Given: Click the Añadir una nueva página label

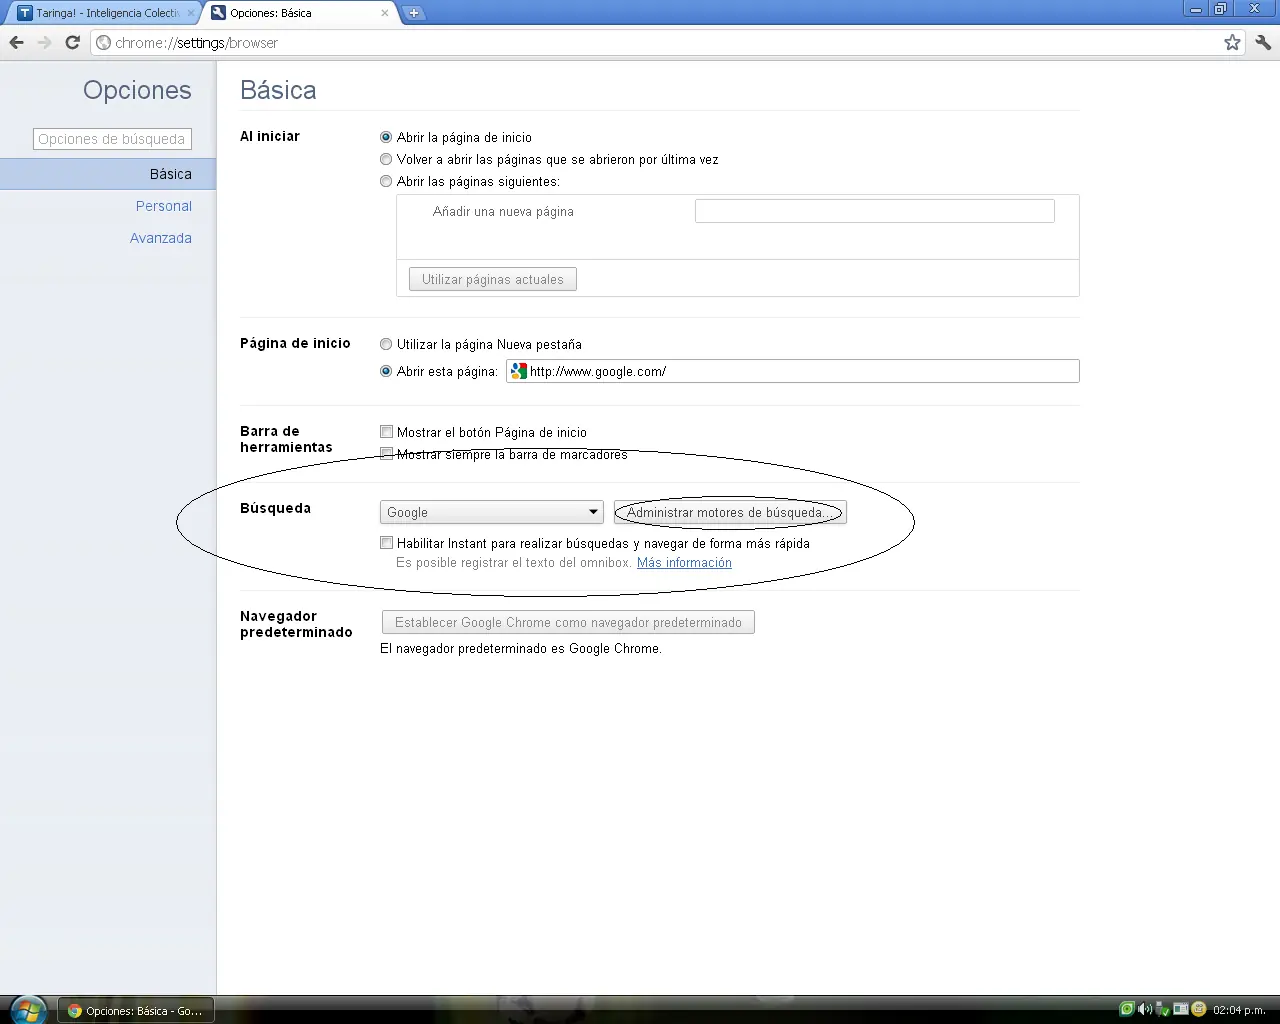Looking at the screenshot, I should coord(503,212).
